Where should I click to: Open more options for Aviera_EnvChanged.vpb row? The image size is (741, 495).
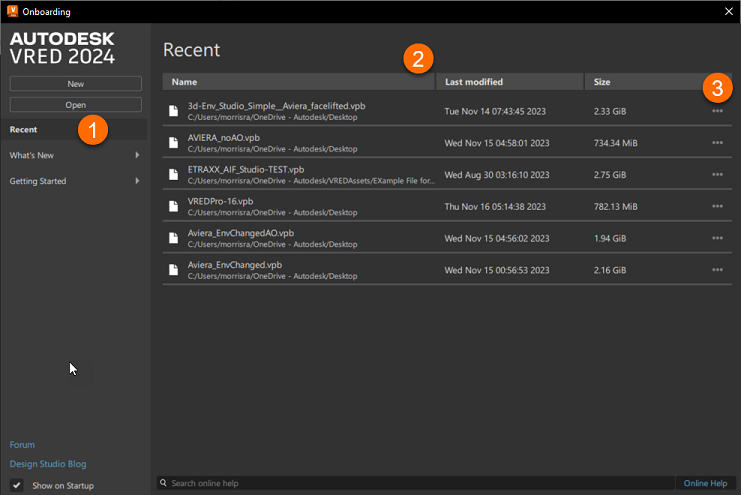(717, 269)
